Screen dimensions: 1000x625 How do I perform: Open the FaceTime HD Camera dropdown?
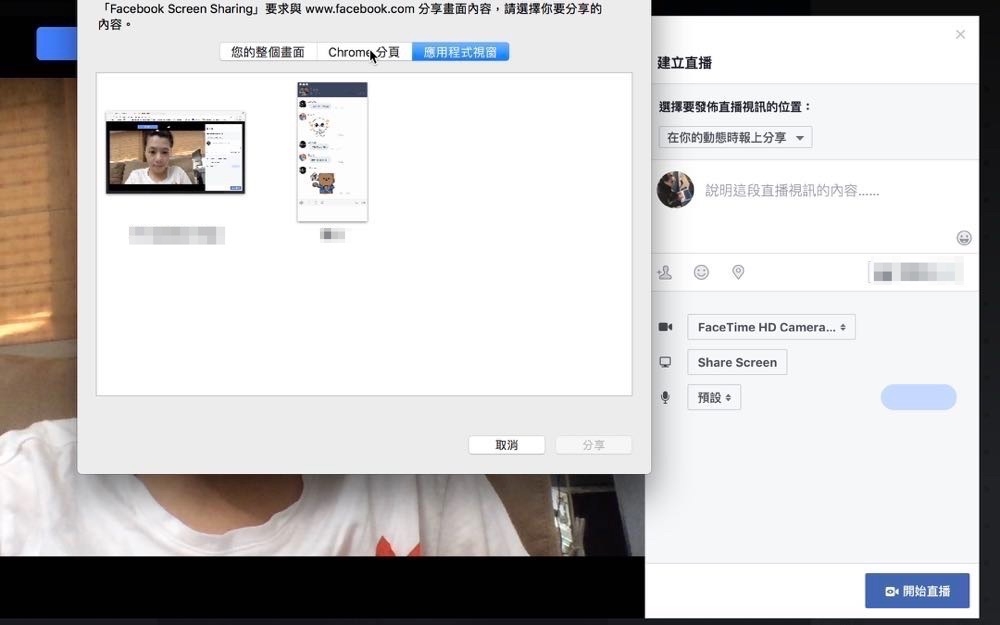(x=771, y=327)
